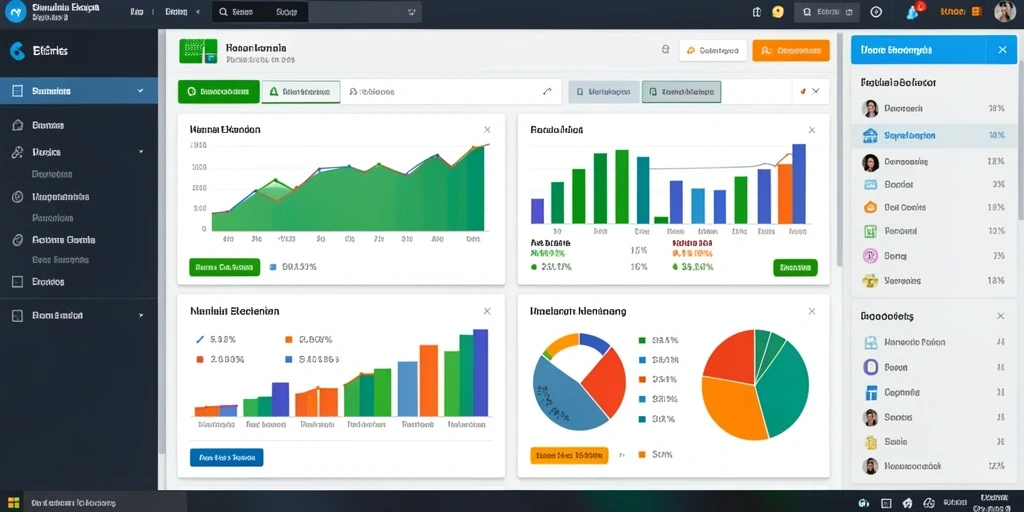This screenshot has width=1024, height=512.
Task: Expand the chevron at the filter row's right end
Action: [x=815, y=92]
